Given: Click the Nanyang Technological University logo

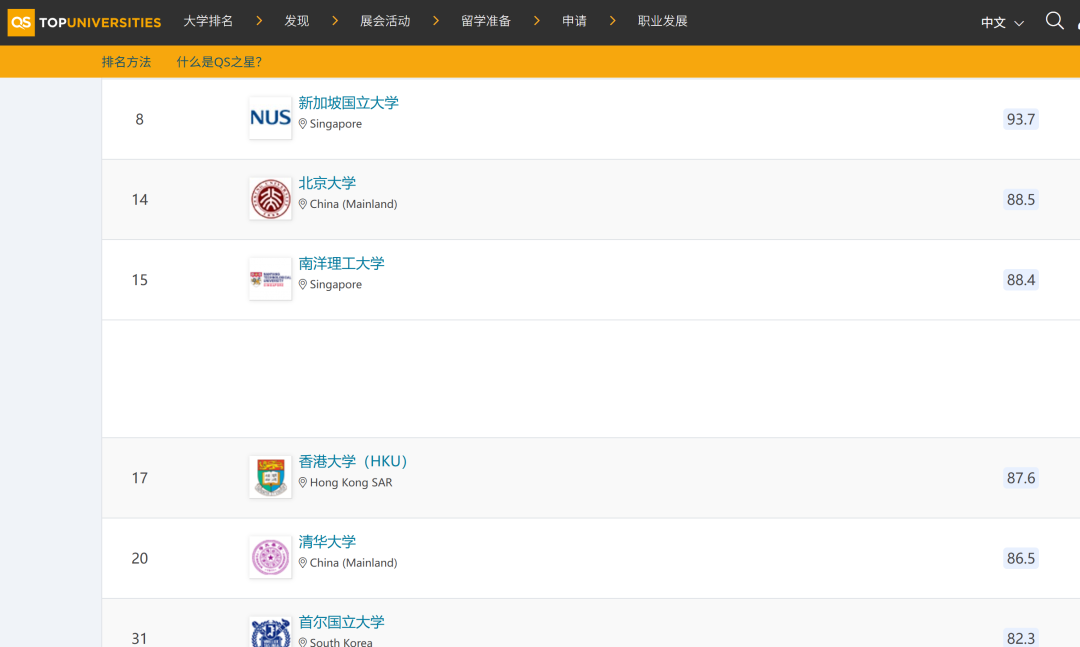Looking at the screenshot, I should click(270, 279).
